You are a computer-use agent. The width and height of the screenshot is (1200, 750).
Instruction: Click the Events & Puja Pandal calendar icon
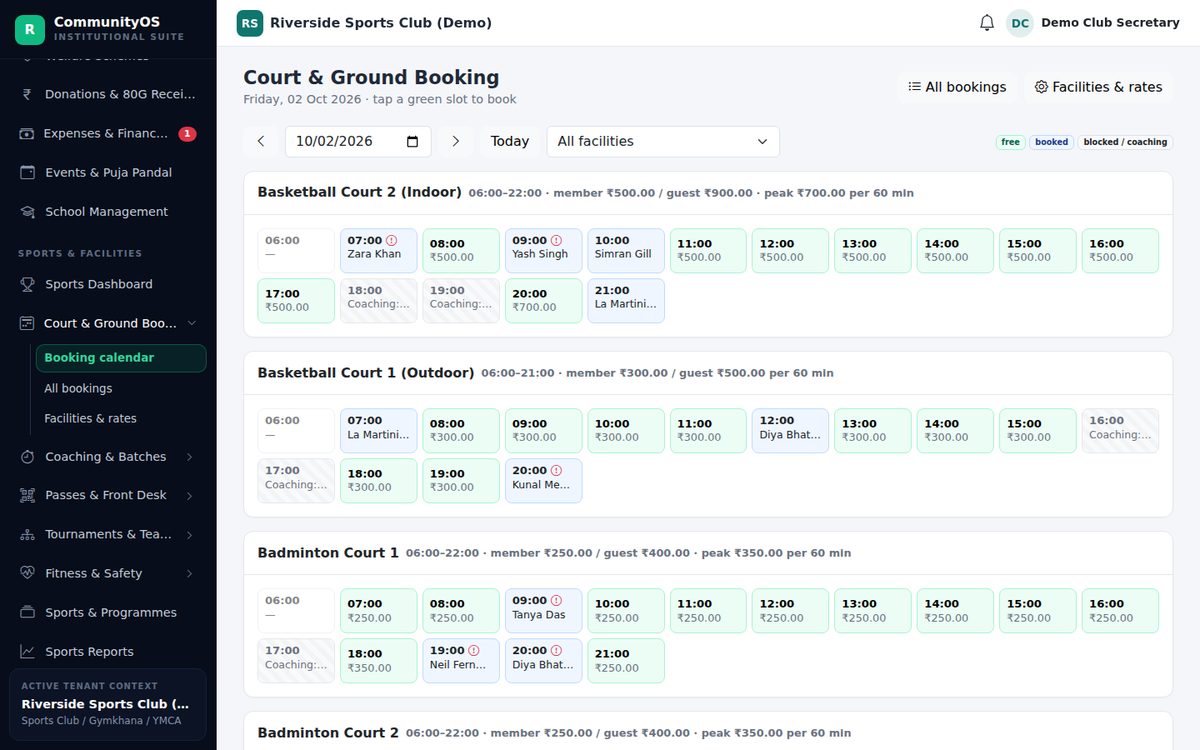(x=27, y=172)
